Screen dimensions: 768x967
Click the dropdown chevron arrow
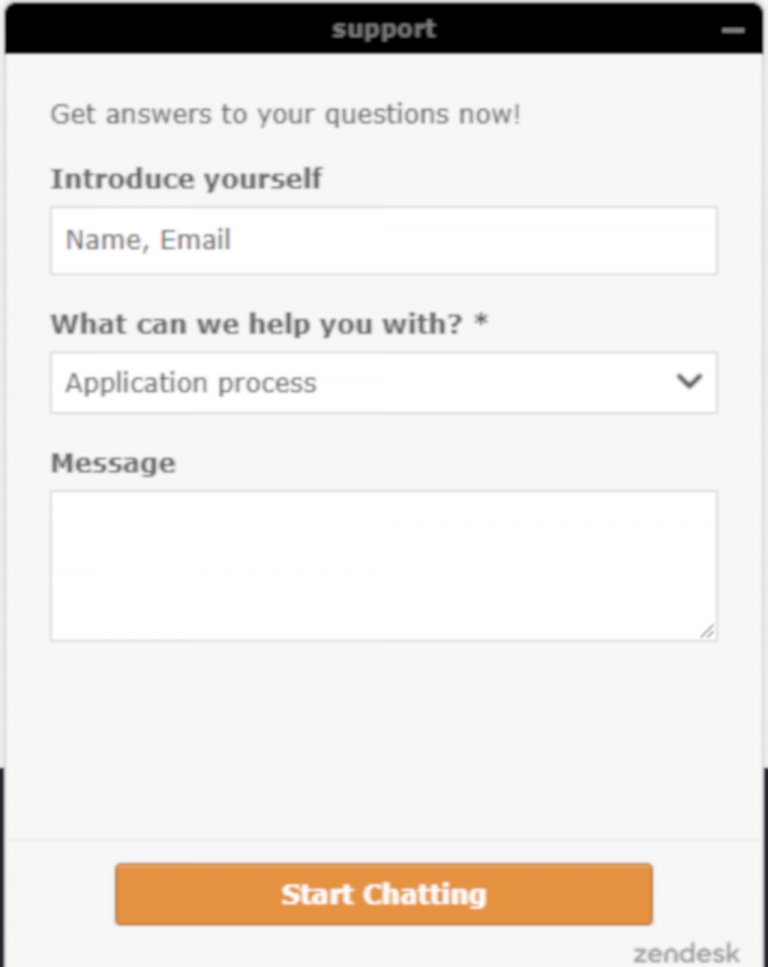click(689, 382)
